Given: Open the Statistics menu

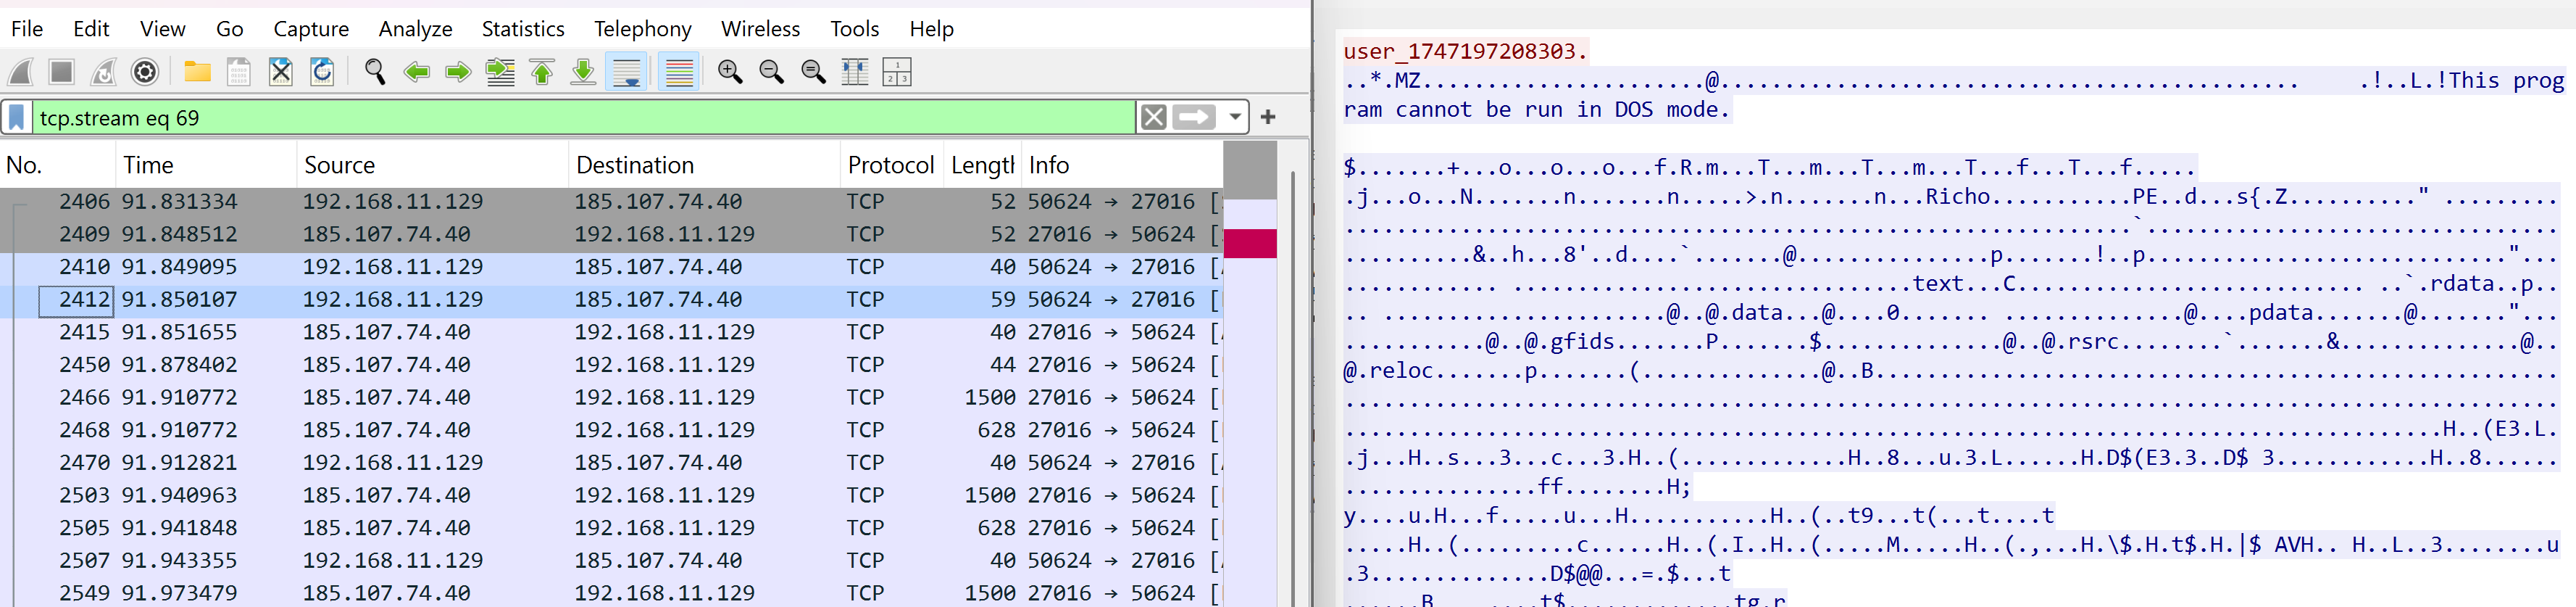Looking at the screenshot, I should [522, 29].
